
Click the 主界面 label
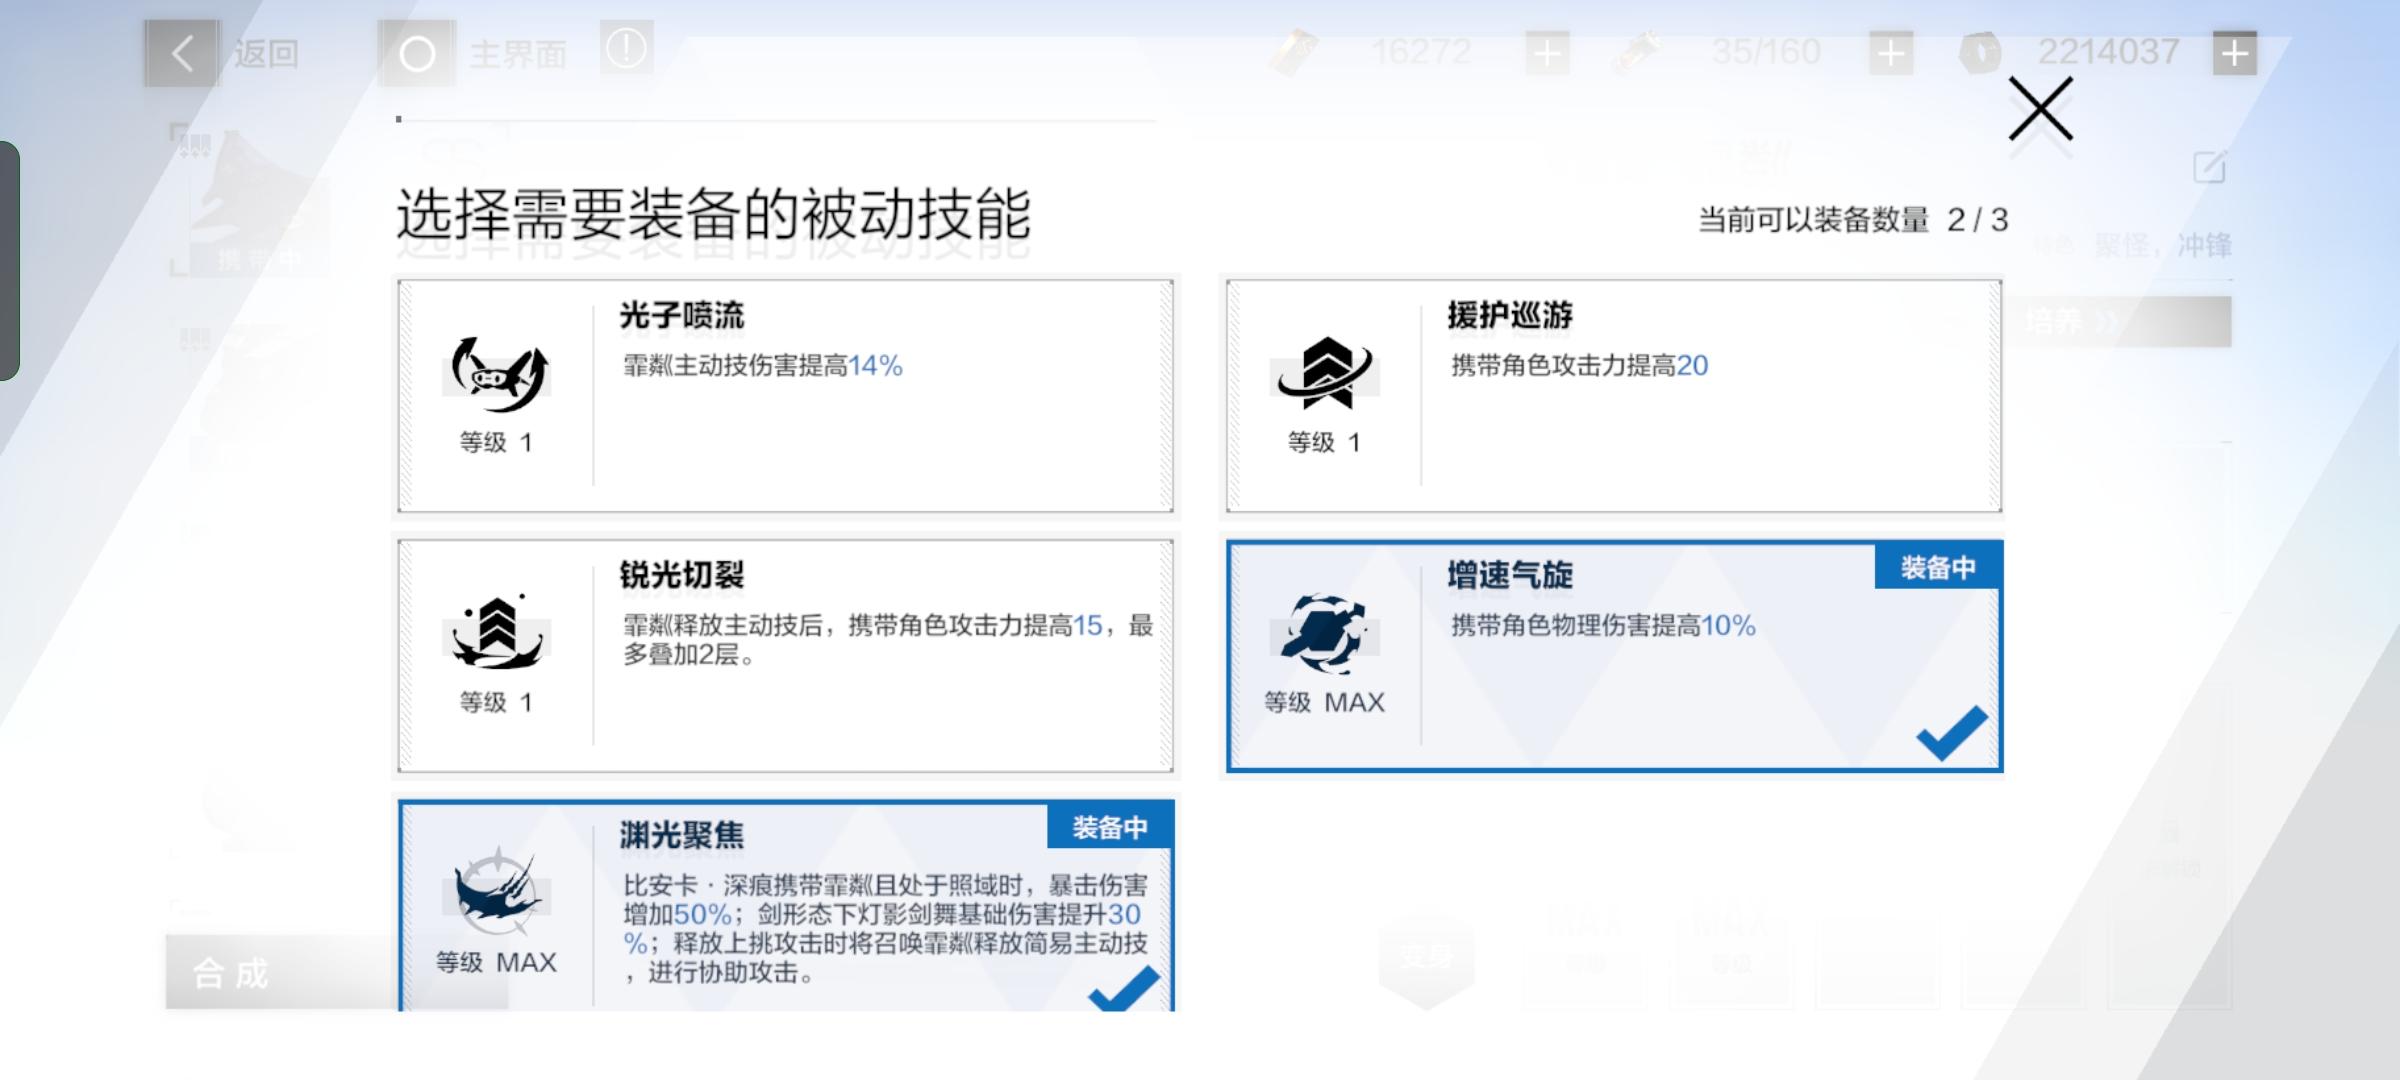(518, 54)
